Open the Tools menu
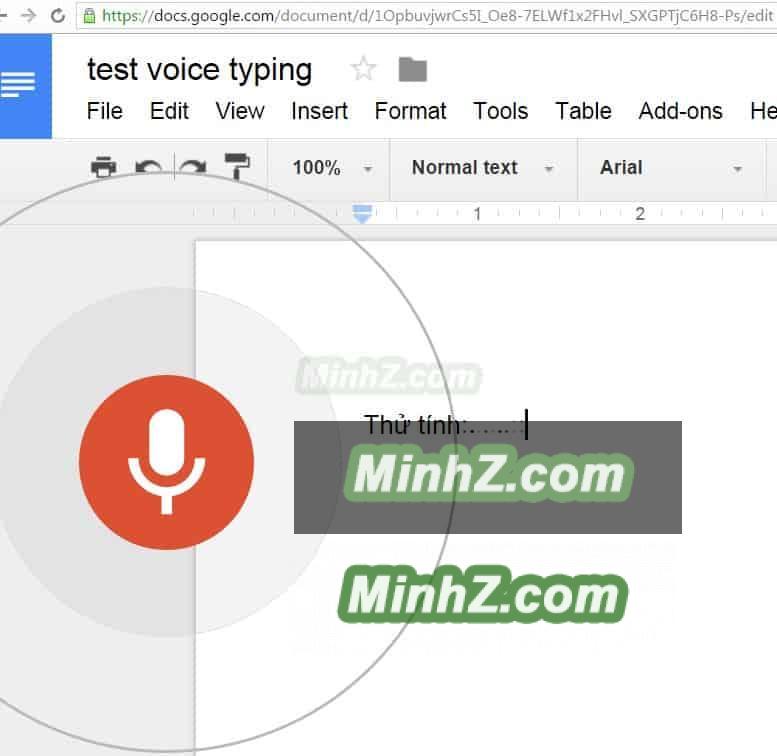 500,111
